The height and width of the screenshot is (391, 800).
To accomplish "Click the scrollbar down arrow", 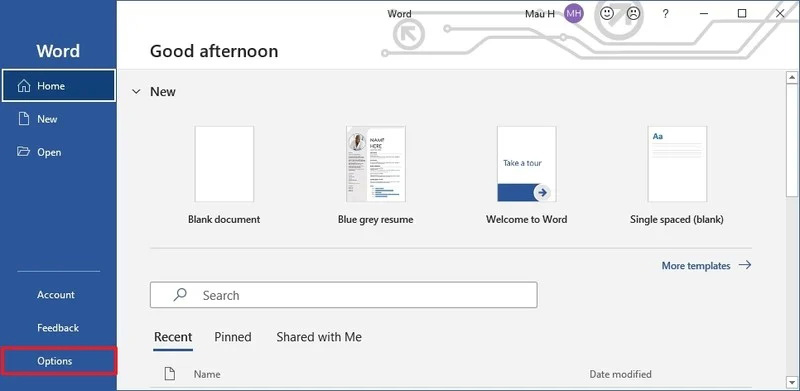I will click(792, 382).
